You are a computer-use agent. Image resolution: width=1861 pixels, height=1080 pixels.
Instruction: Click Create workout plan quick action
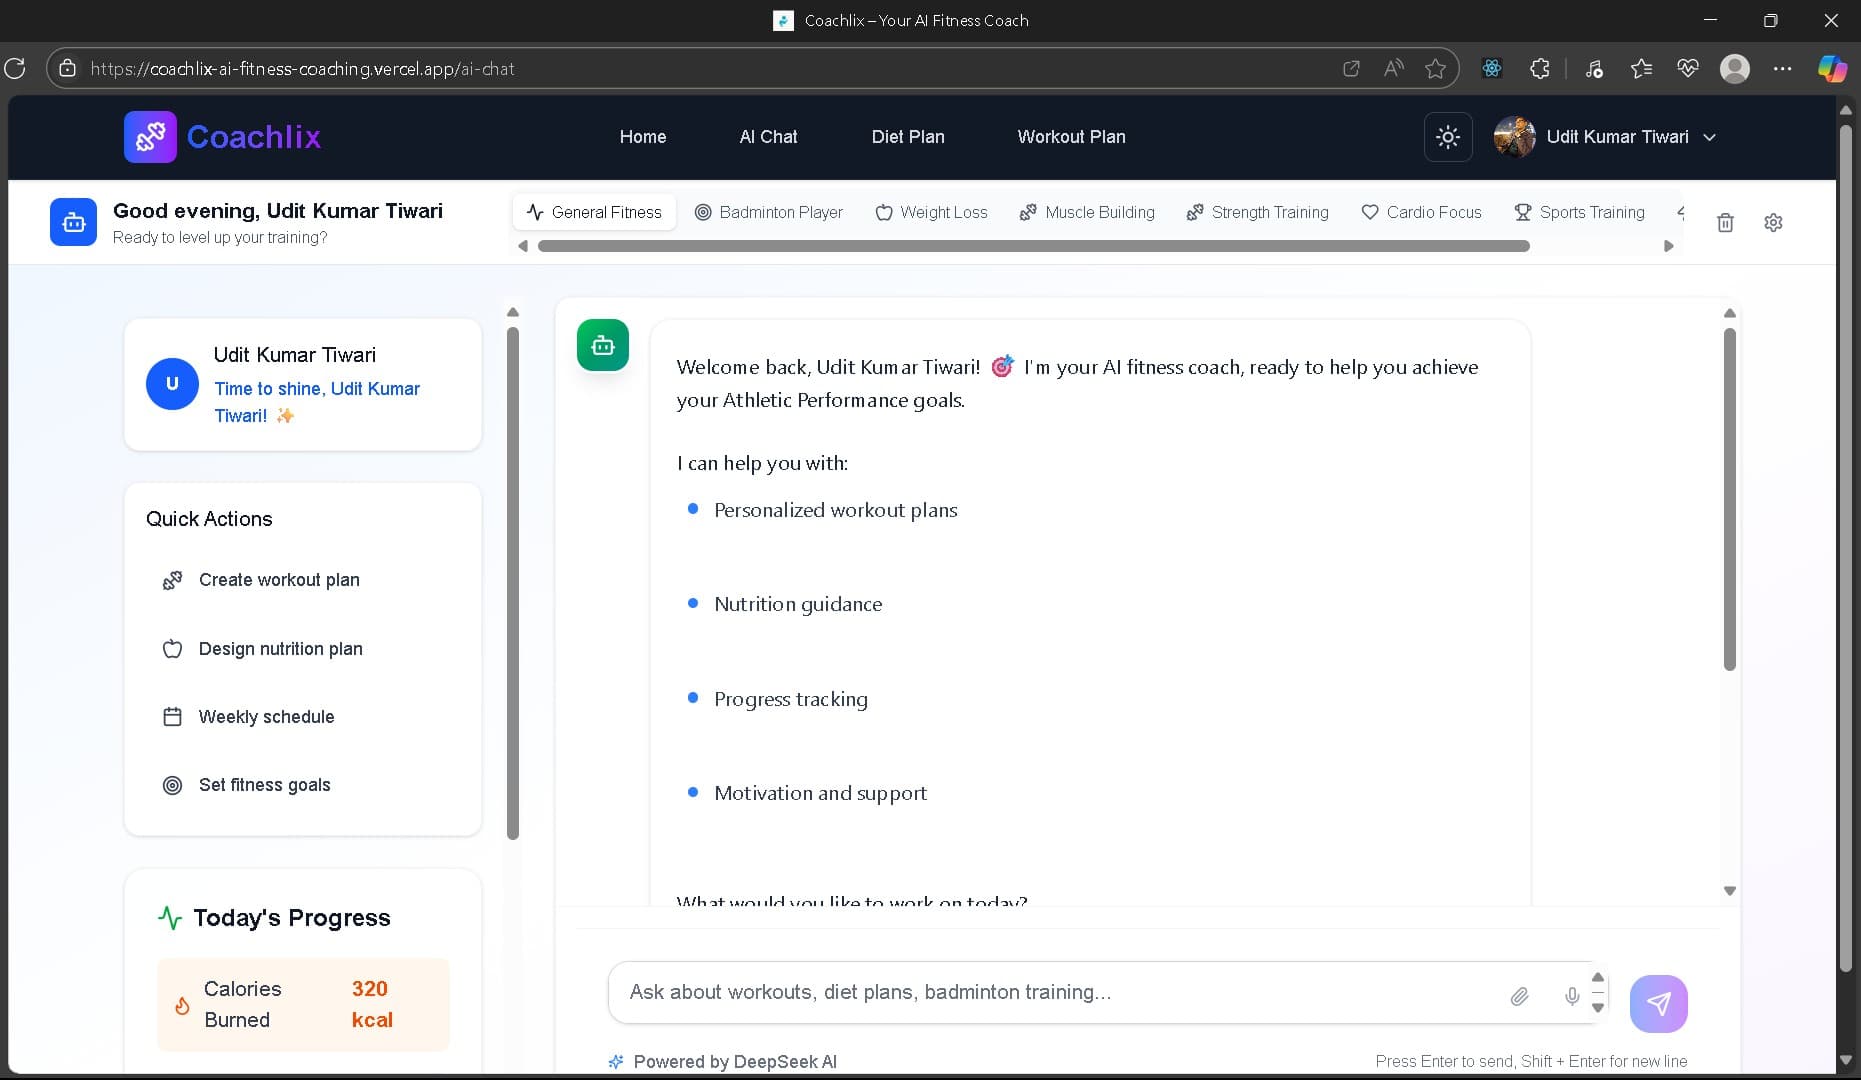click(x=279, y=580)
